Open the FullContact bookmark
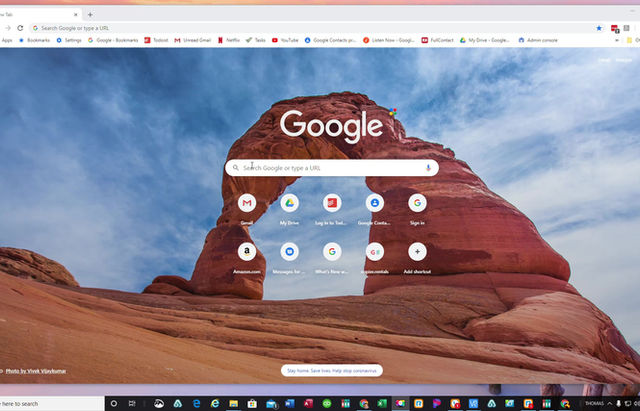Viewport: 640px width, 411px height. (x=438, y=40)
